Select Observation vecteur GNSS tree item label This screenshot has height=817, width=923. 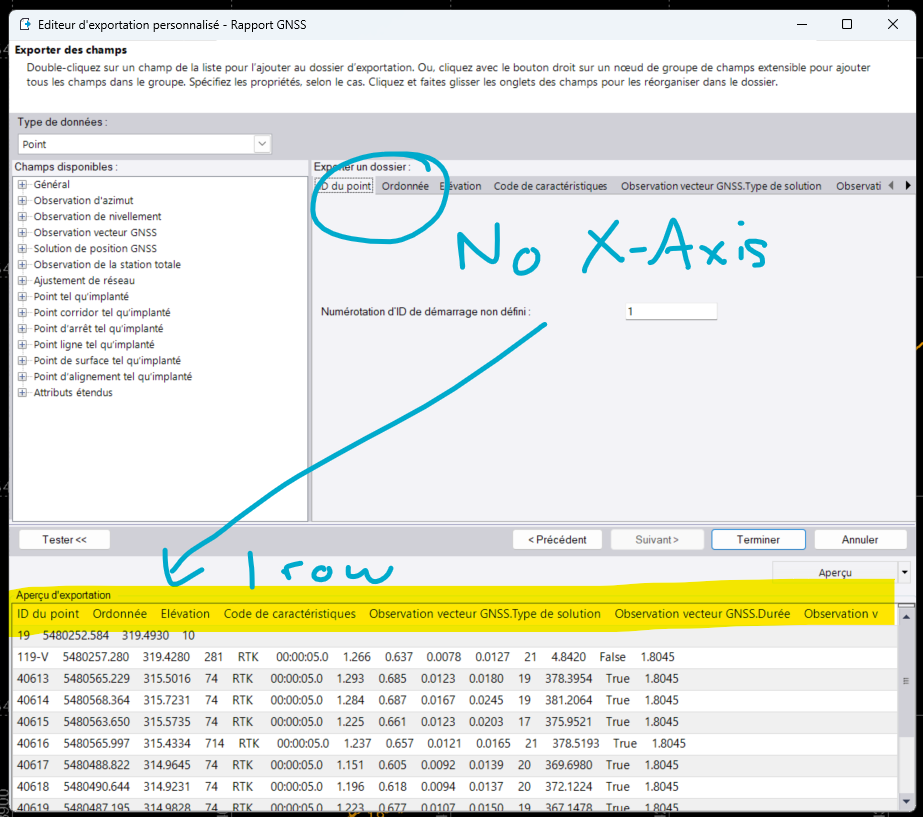pos(95,233)
